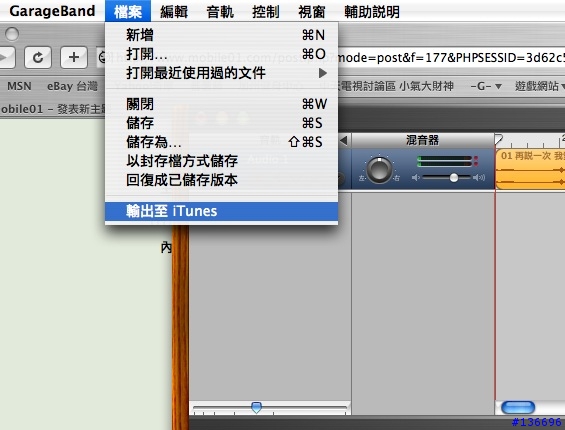Open the 音軌 menu
Image resolution: width=565 pixels, height=430 pixels.
(220, 12)
